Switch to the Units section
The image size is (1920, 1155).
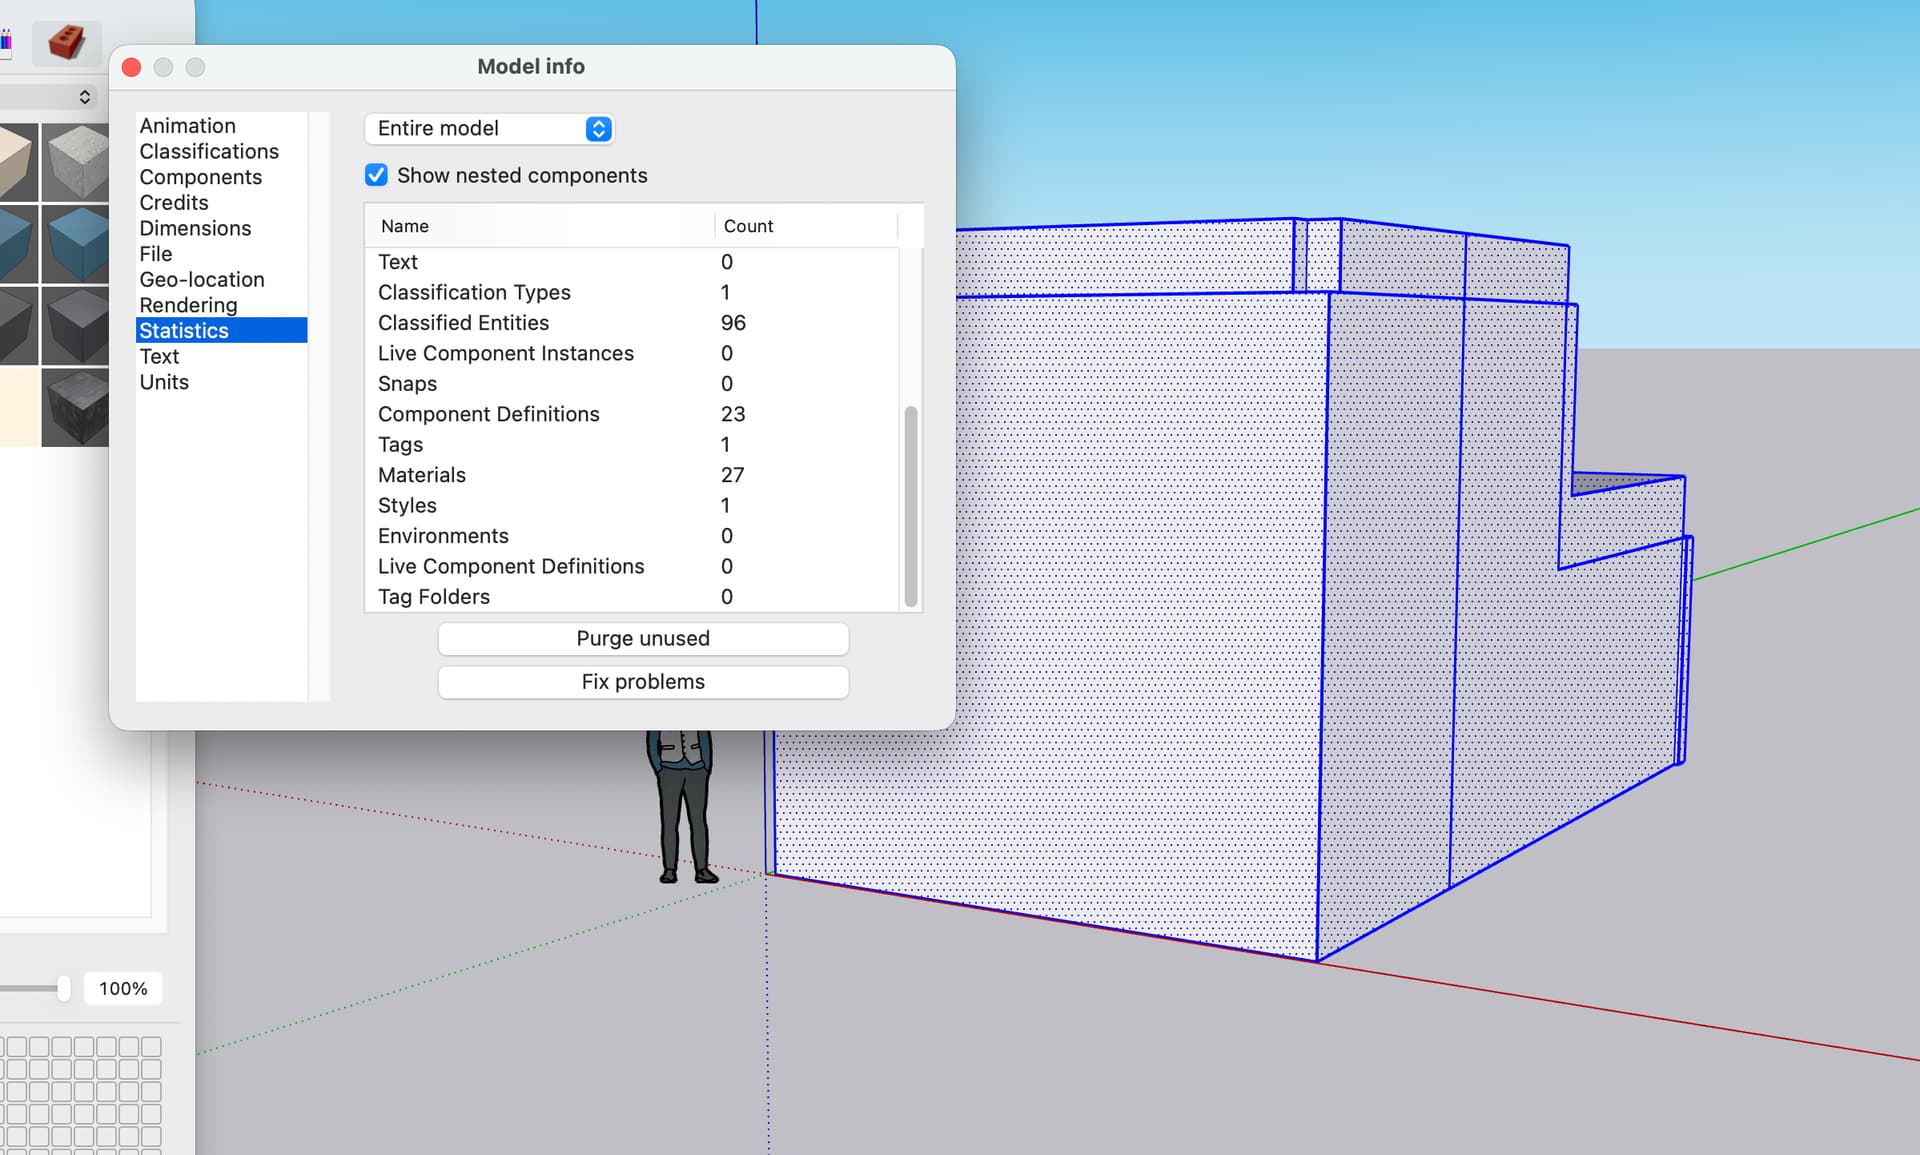[x=164, y=382]
